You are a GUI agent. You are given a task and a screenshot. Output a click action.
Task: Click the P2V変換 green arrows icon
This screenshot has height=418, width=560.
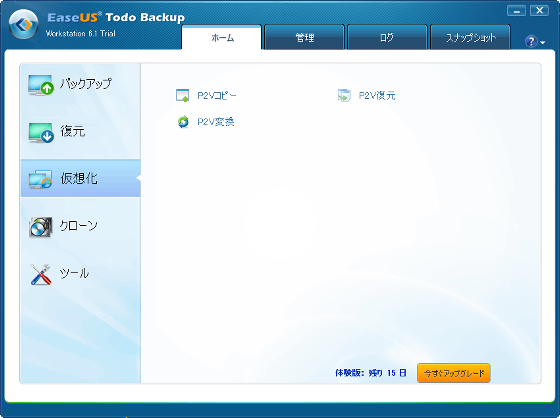pos(183,122)
